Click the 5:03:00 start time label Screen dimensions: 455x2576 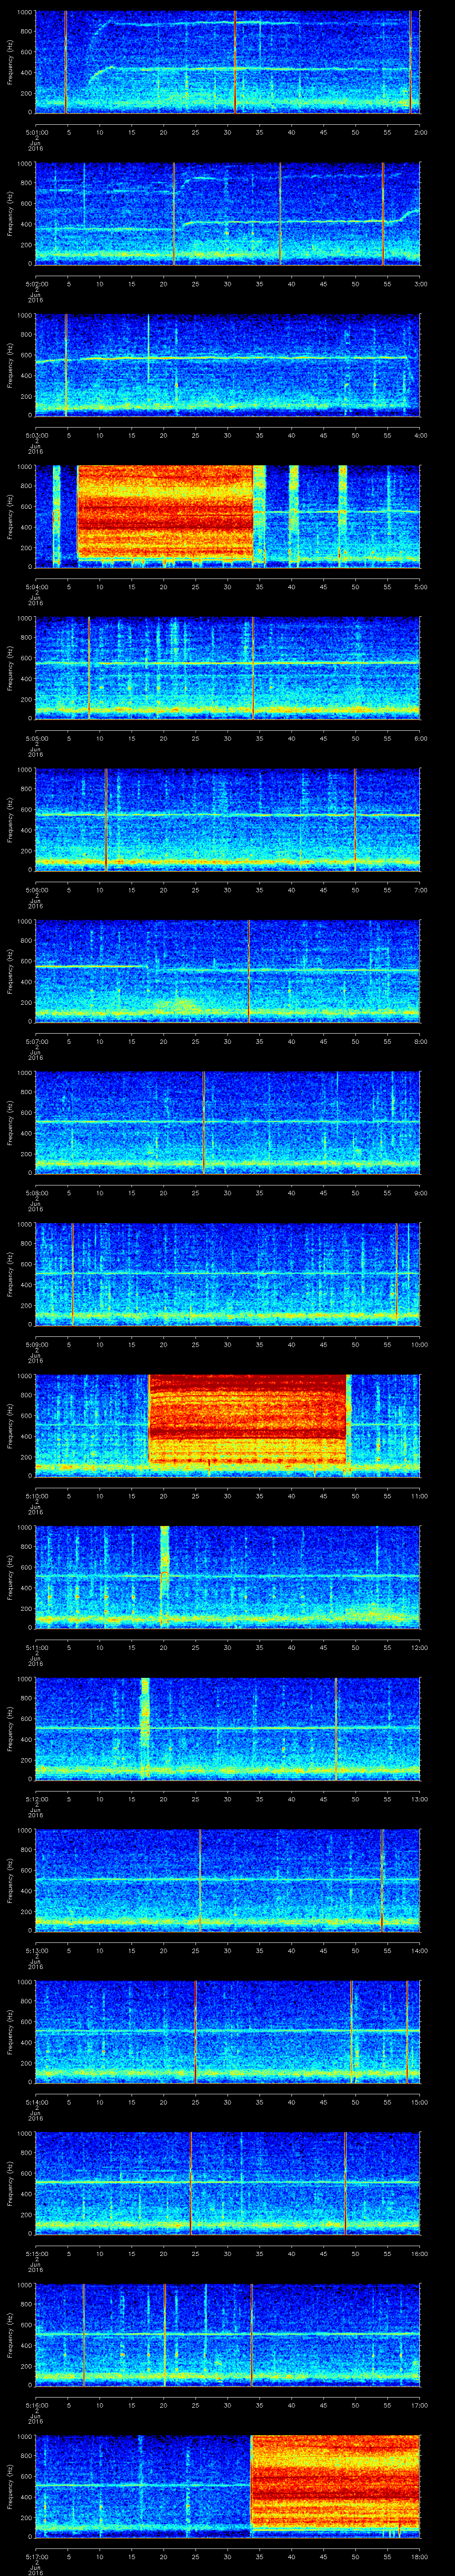coord(37,435)
